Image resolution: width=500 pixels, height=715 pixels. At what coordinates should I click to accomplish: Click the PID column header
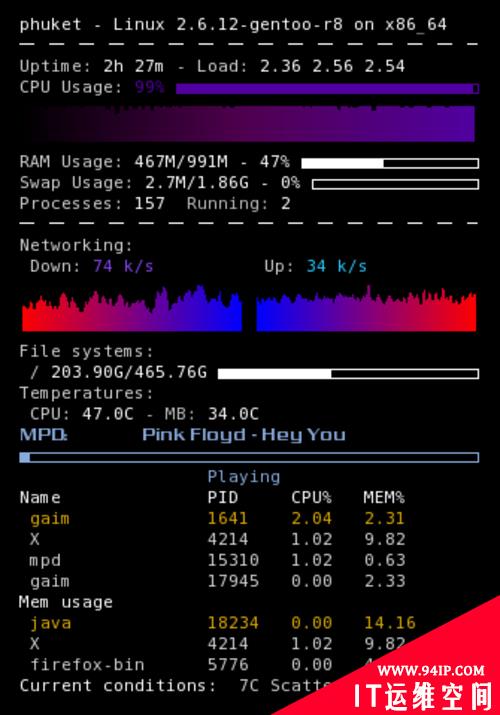pos(223,497)
